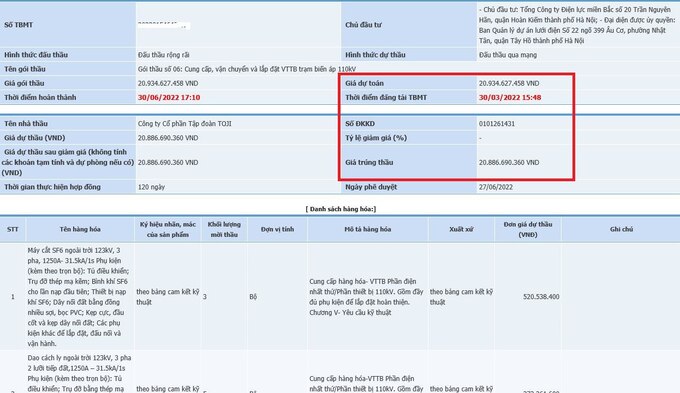
Task: Click 'Ký hiệu nhãn, mác của sản phẩm' header
Action: (x=168, y=229)
